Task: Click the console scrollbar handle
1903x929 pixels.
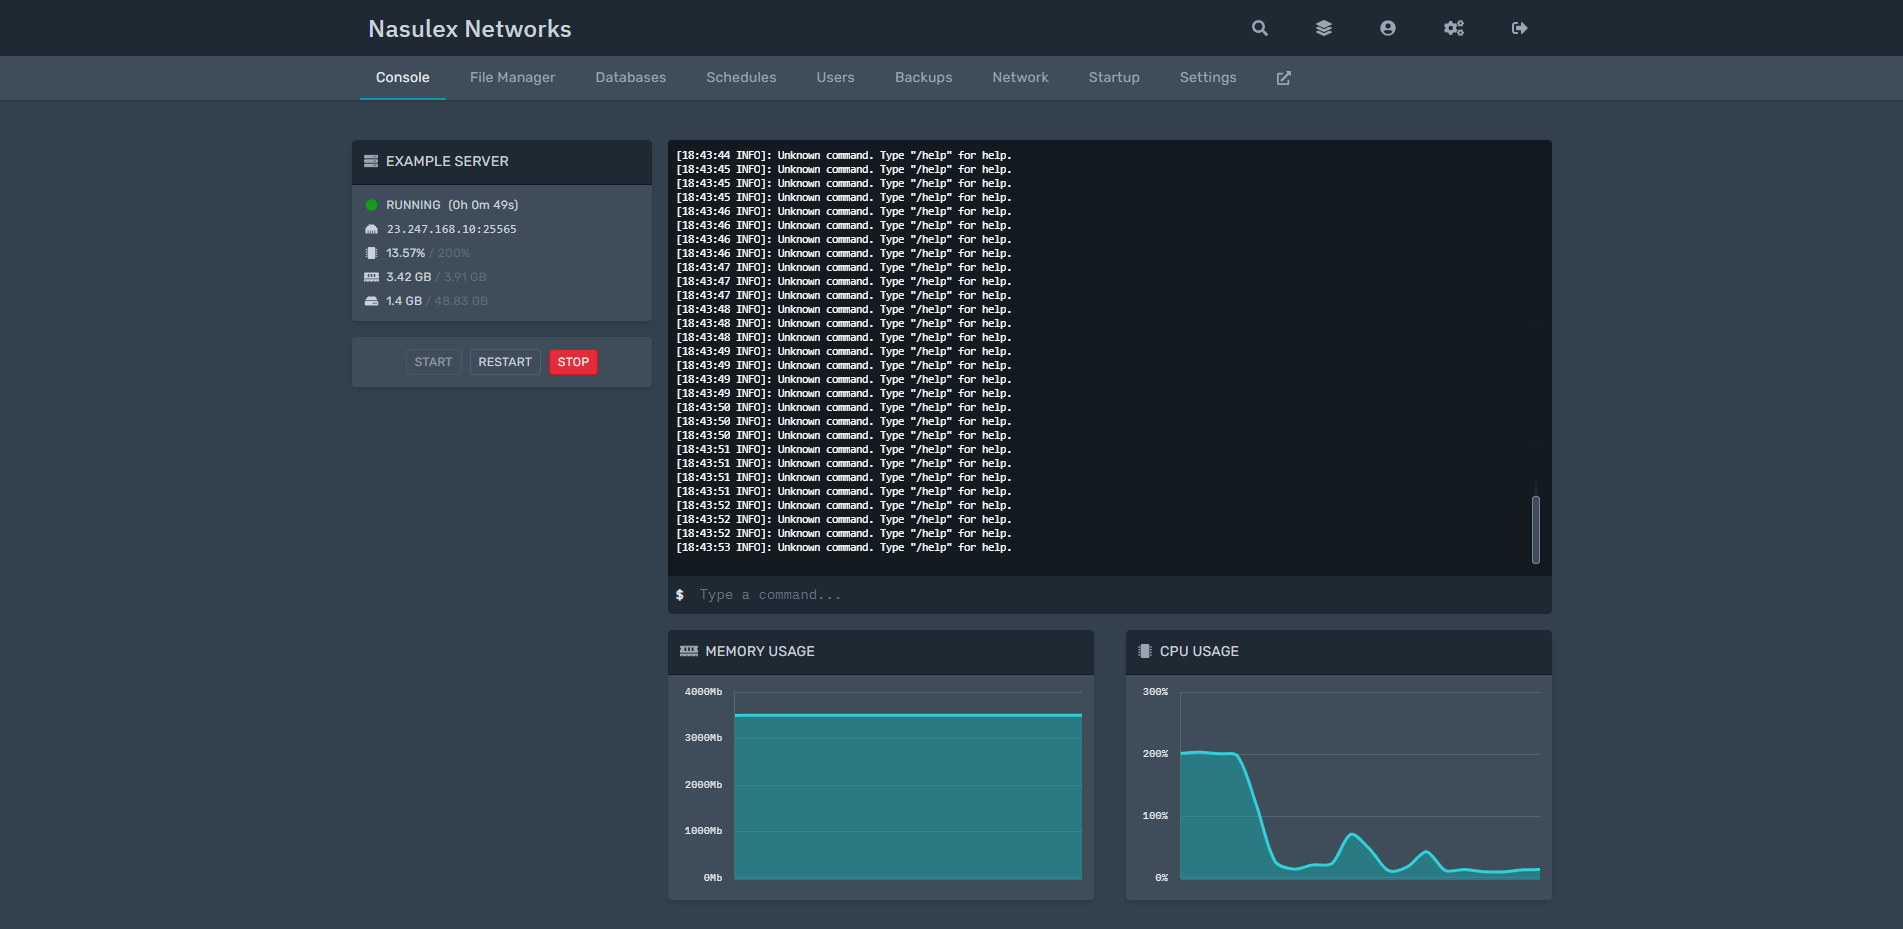Action: tap(1535, 529)
